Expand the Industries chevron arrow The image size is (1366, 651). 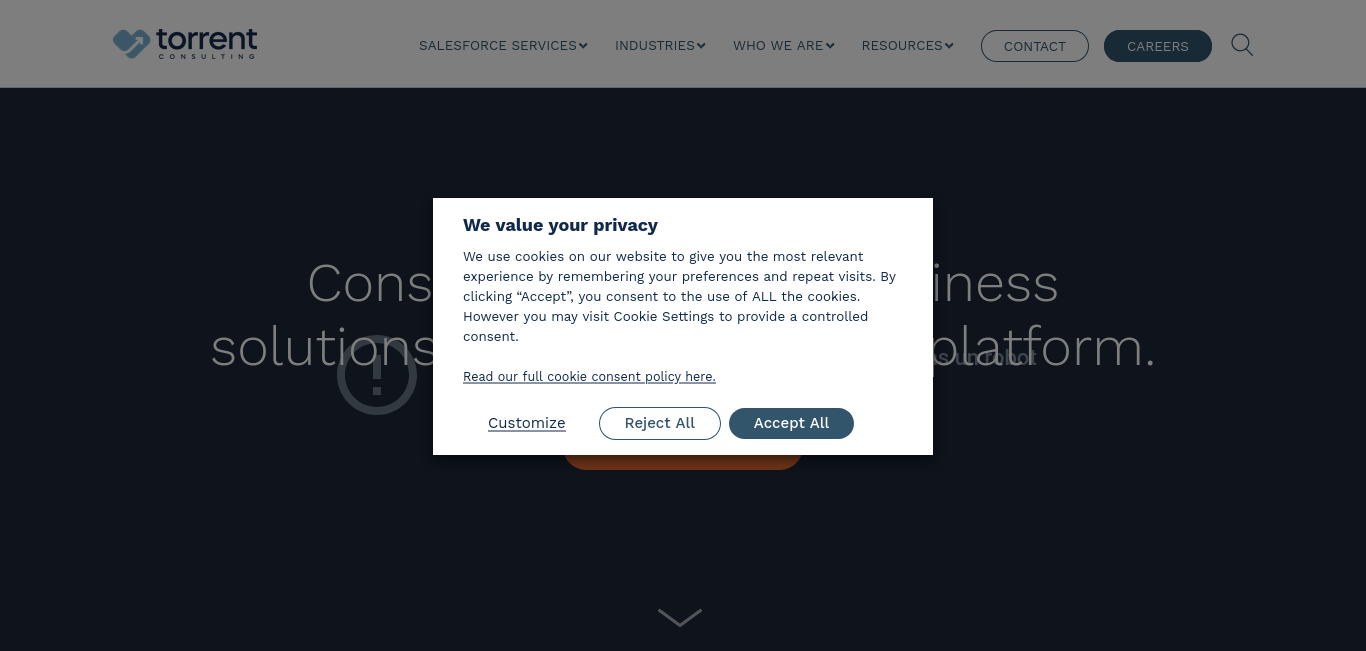click(x=701, y=46)
